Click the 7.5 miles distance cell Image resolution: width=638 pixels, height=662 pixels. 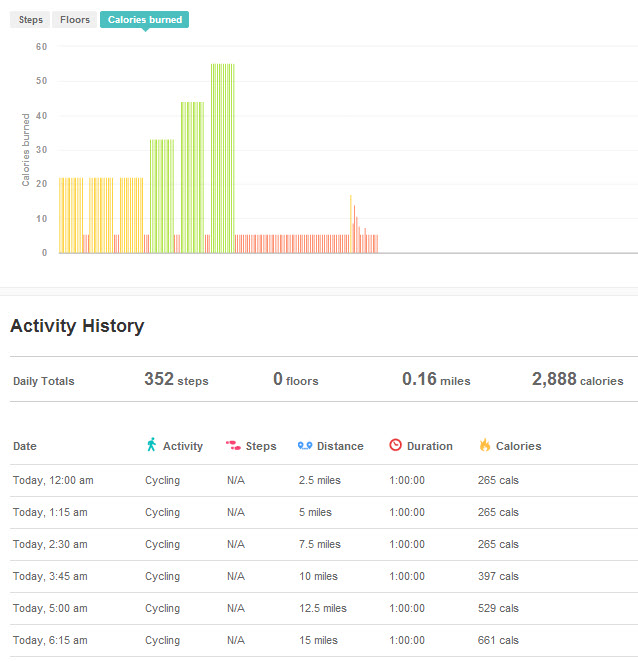tap(320, 545)
